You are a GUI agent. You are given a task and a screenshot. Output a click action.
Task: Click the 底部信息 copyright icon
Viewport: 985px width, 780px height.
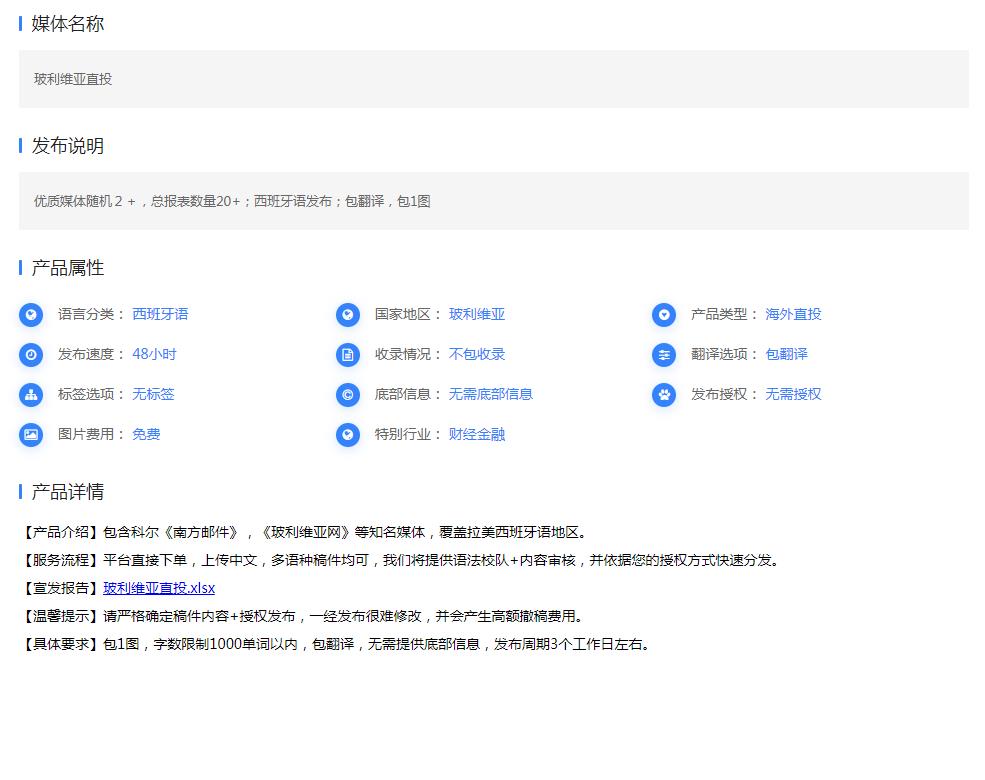click(347, 395)
